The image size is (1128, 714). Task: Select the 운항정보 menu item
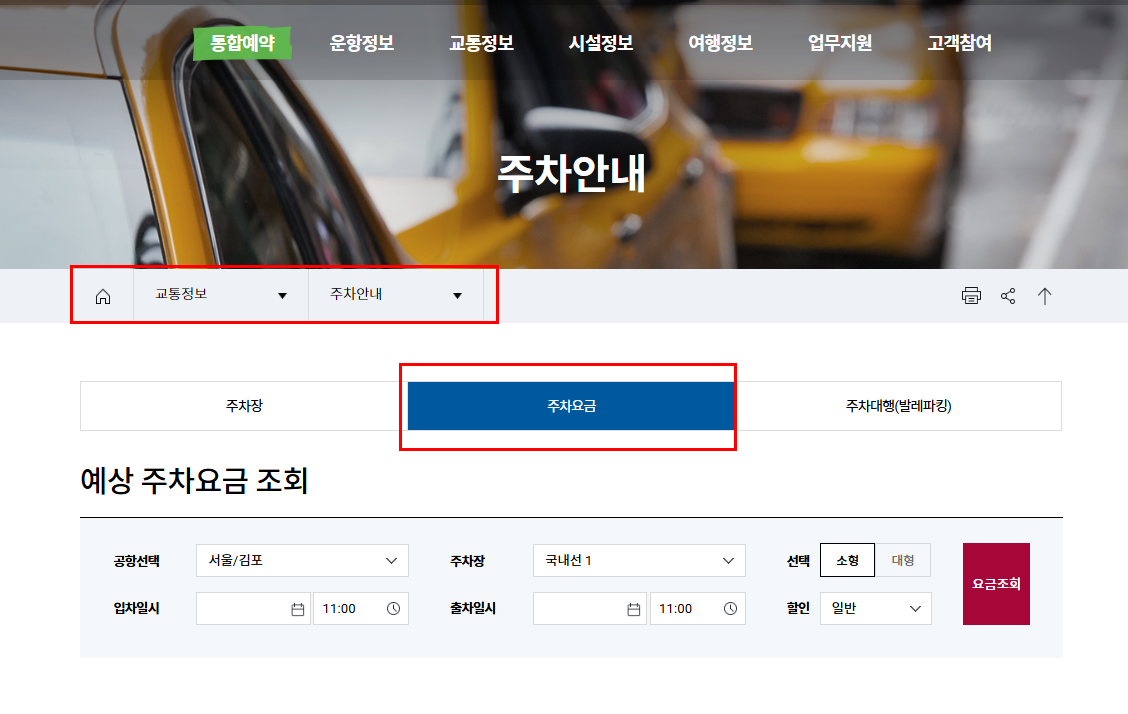point(361,43)
